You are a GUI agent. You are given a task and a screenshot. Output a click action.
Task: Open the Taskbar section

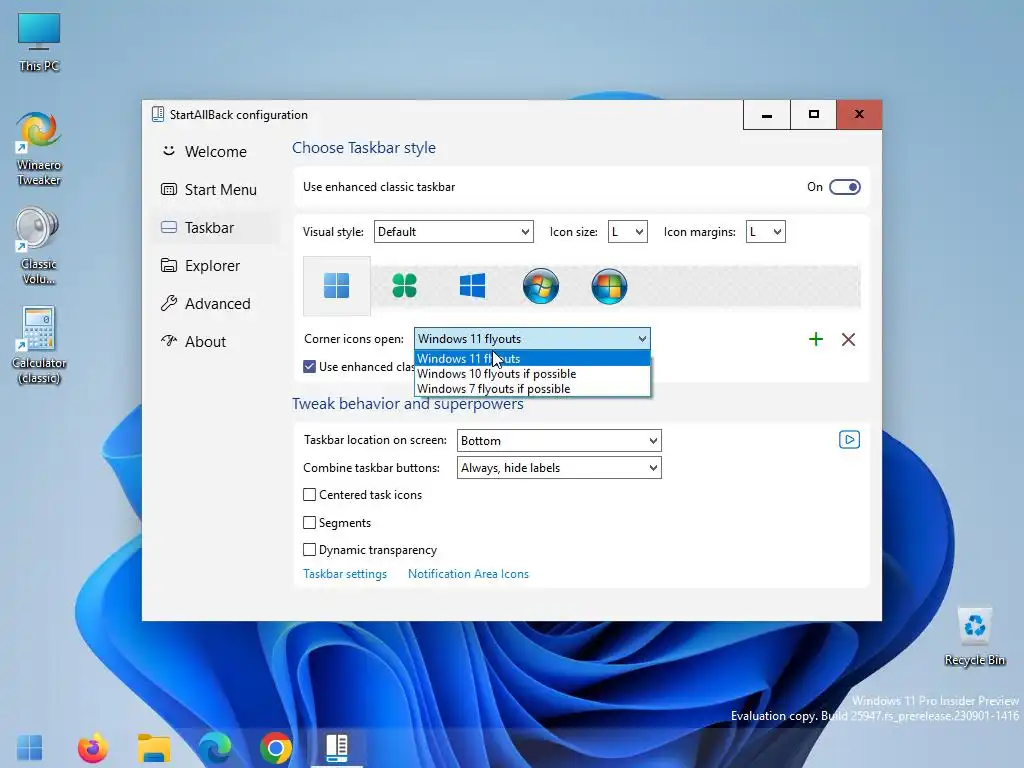(216, 228)
